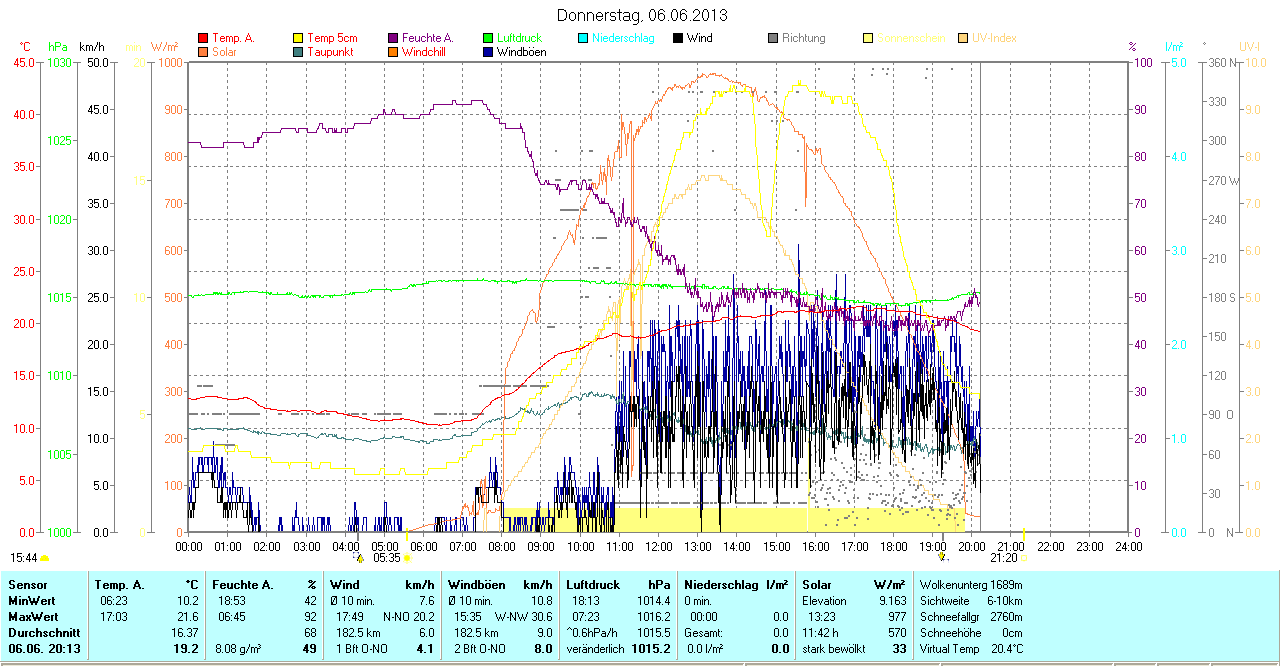
Task: Click the 21:20 sunset time label
Action: pyautogui.click(x=1004, y=558)
